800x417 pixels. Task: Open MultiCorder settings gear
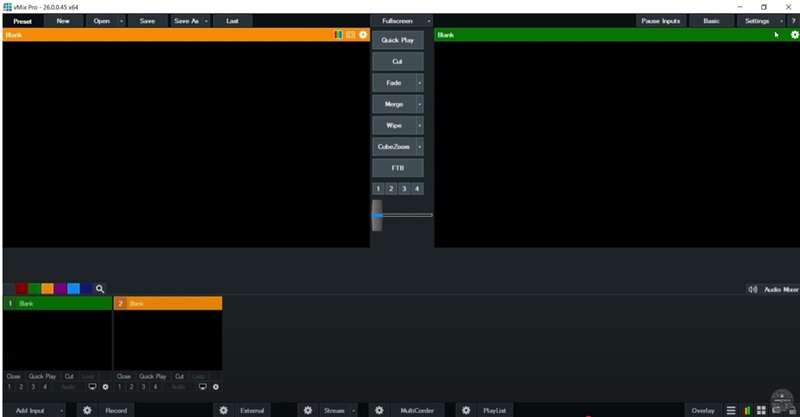(x=379, y=410)
